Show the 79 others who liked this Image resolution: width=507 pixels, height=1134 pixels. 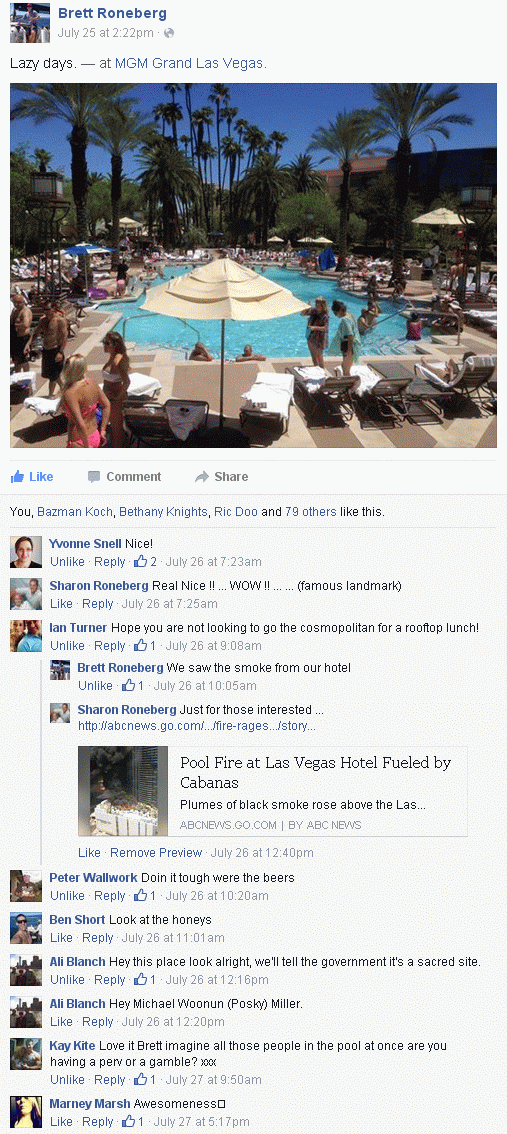310,512
